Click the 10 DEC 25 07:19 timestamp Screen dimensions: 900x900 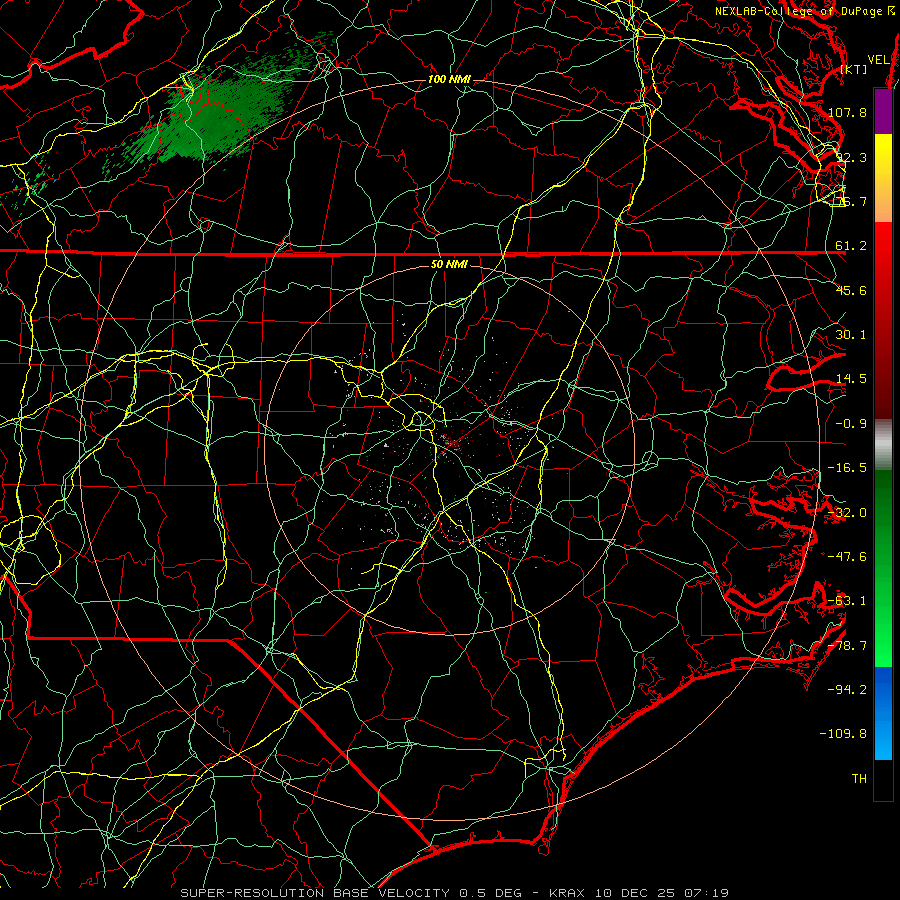[661, 893]
